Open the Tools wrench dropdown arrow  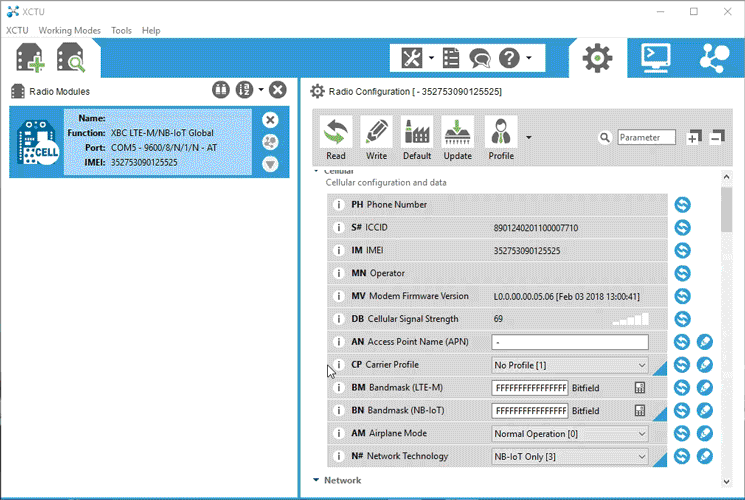[x=431, y=58]
